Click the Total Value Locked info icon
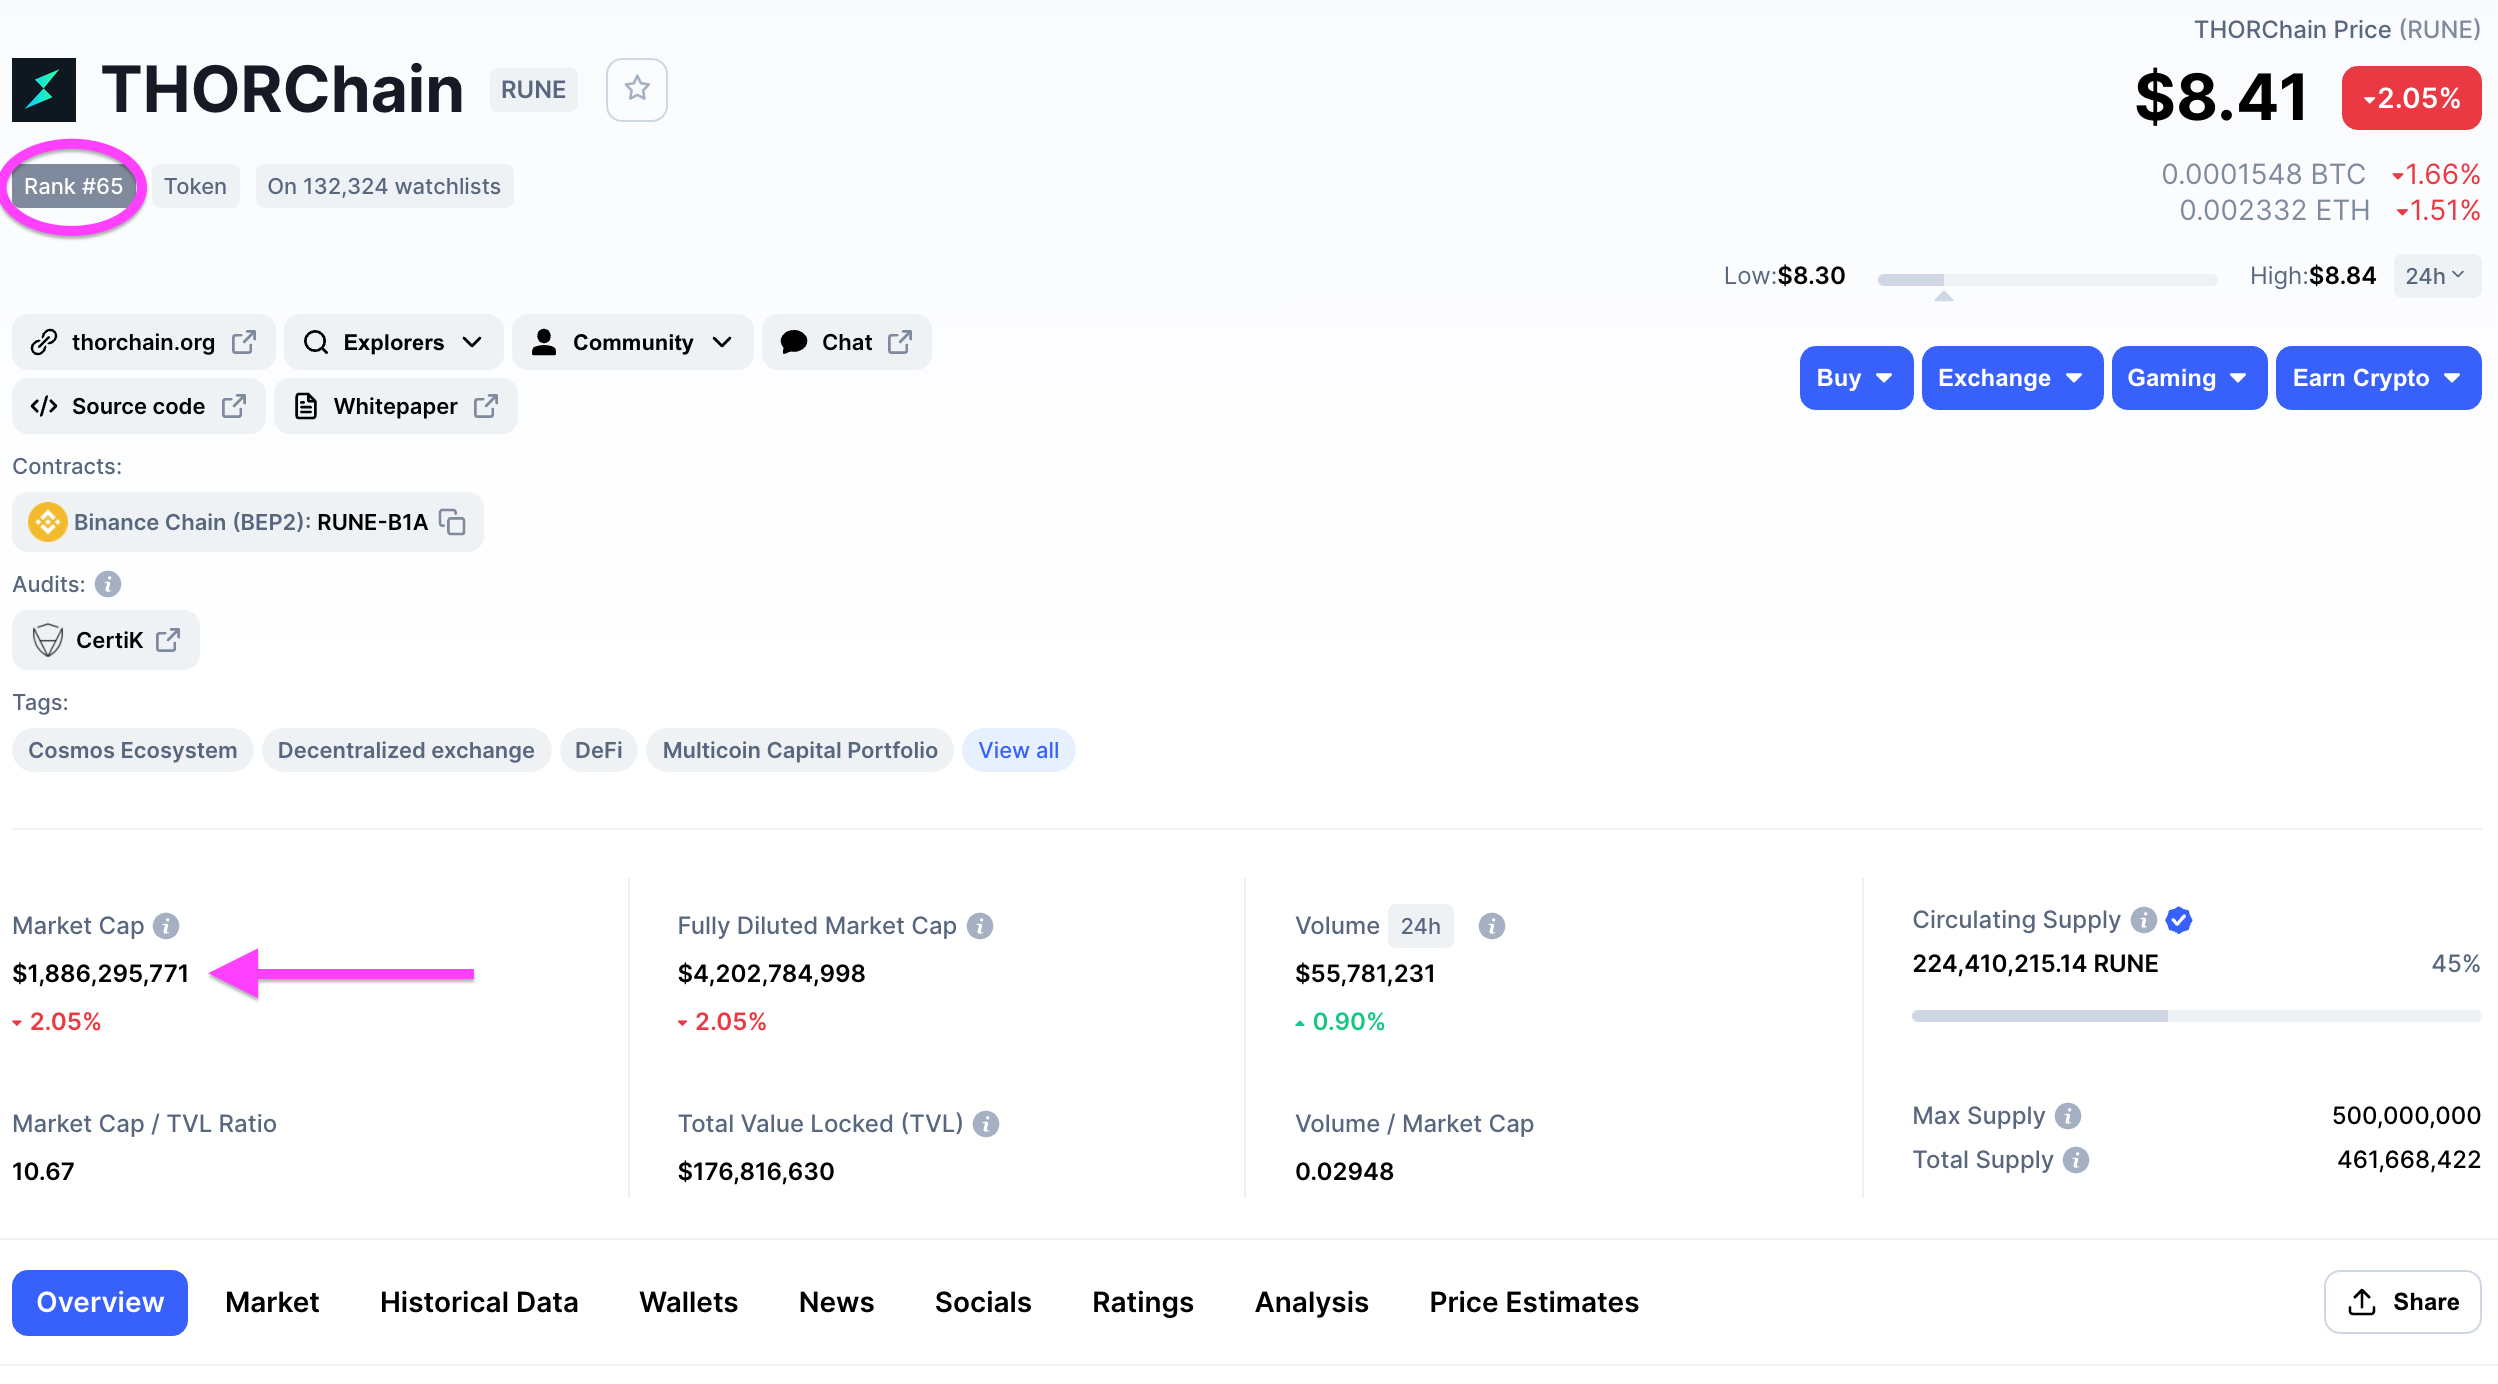 click(x=986, y=1124)
